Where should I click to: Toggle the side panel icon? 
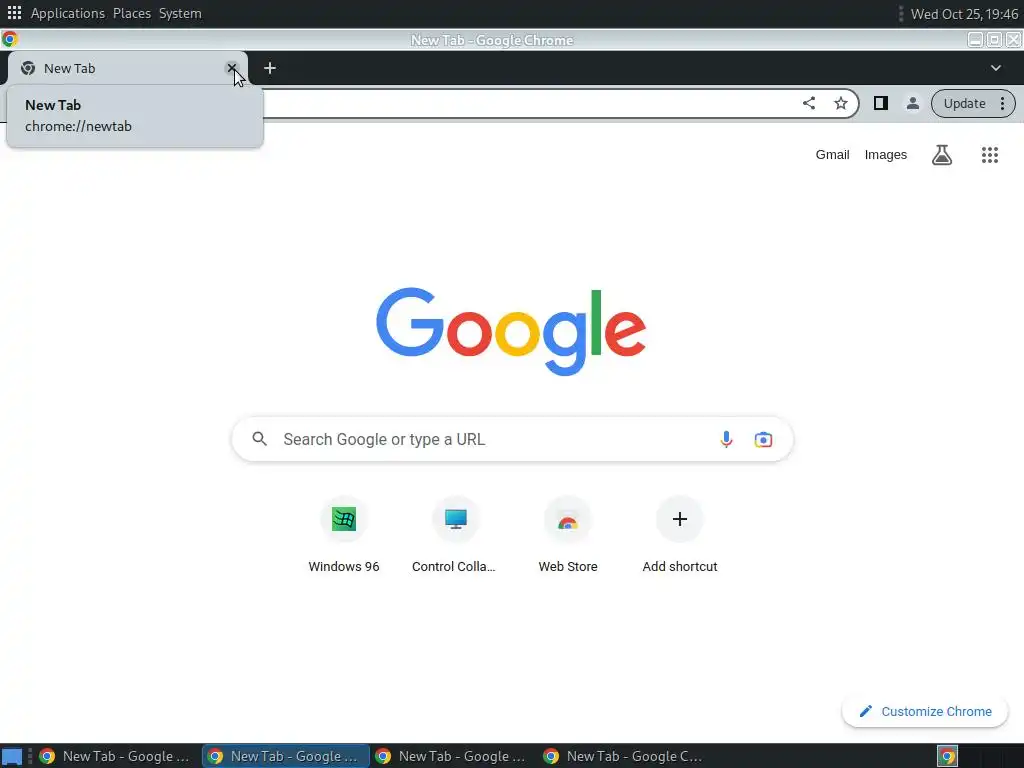click(880, 103)
